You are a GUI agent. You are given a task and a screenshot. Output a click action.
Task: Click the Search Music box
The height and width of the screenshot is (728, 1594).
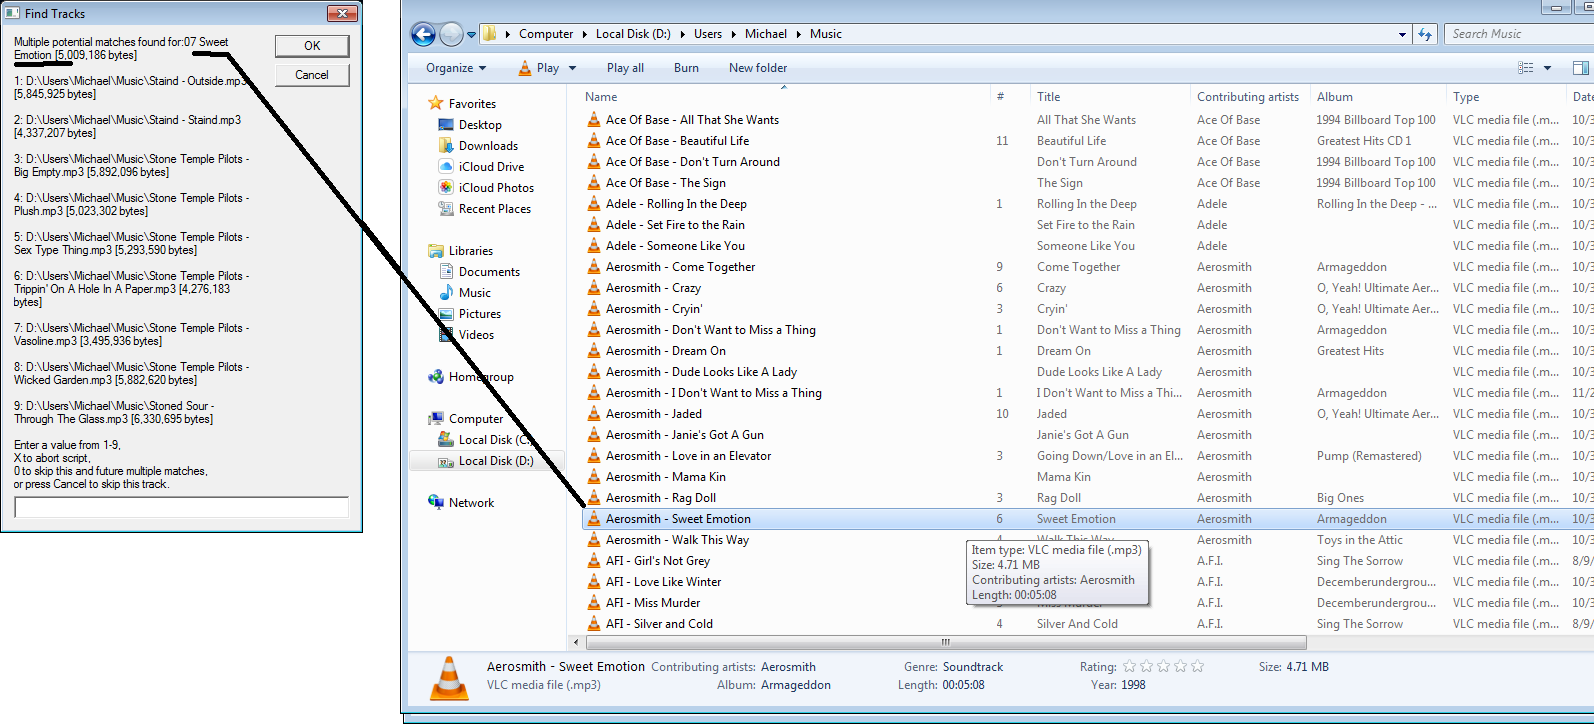1518,34
